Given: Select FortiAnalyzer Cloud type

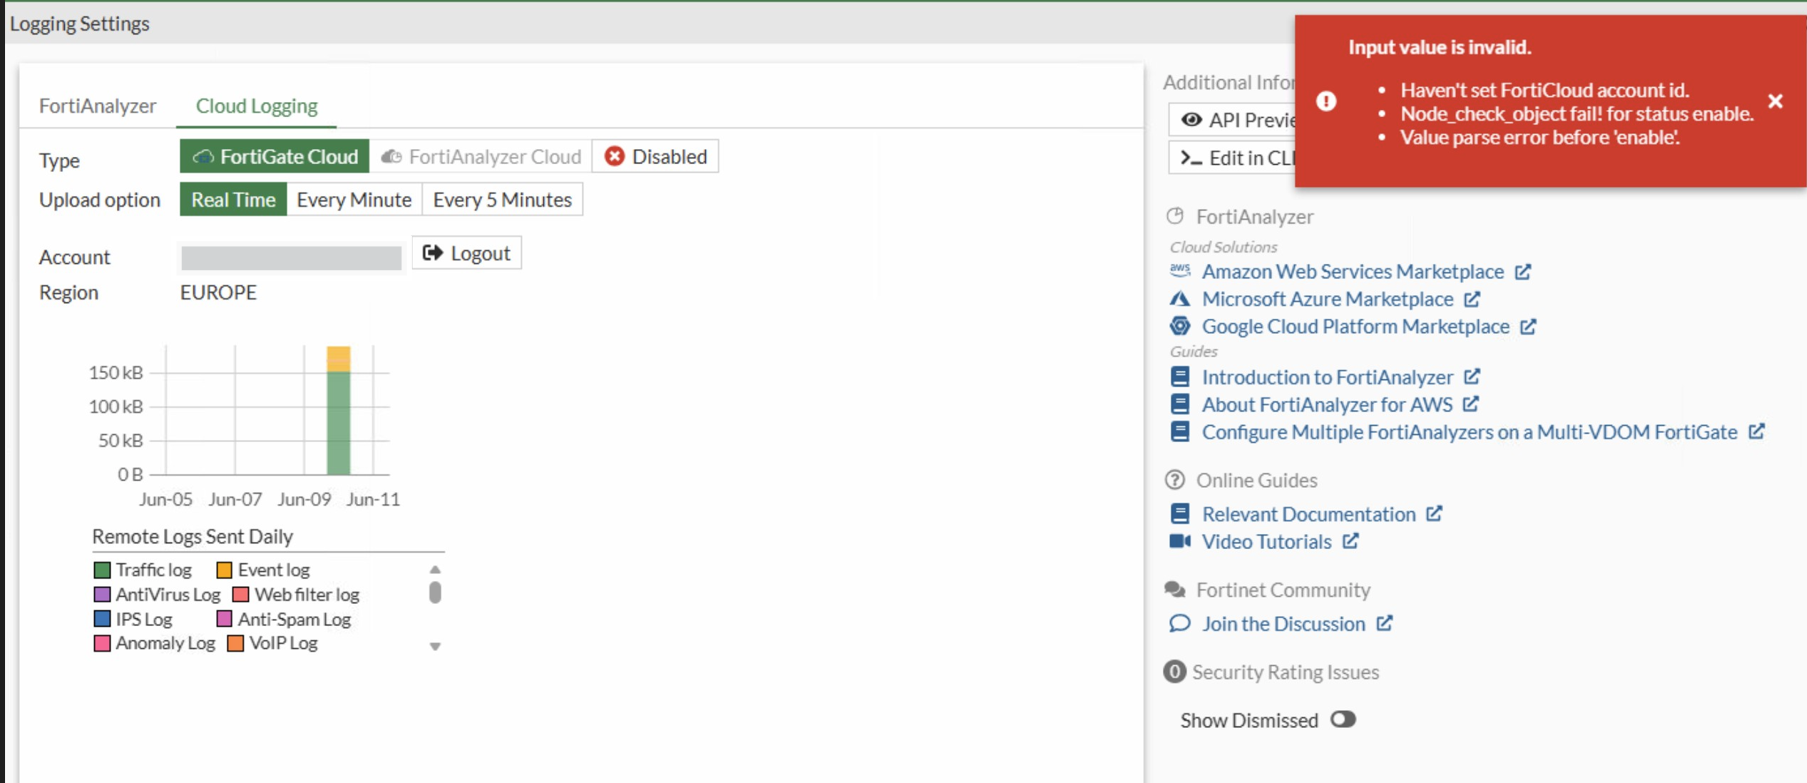Looking at the screenshot, I should click(x=481, y=156).
